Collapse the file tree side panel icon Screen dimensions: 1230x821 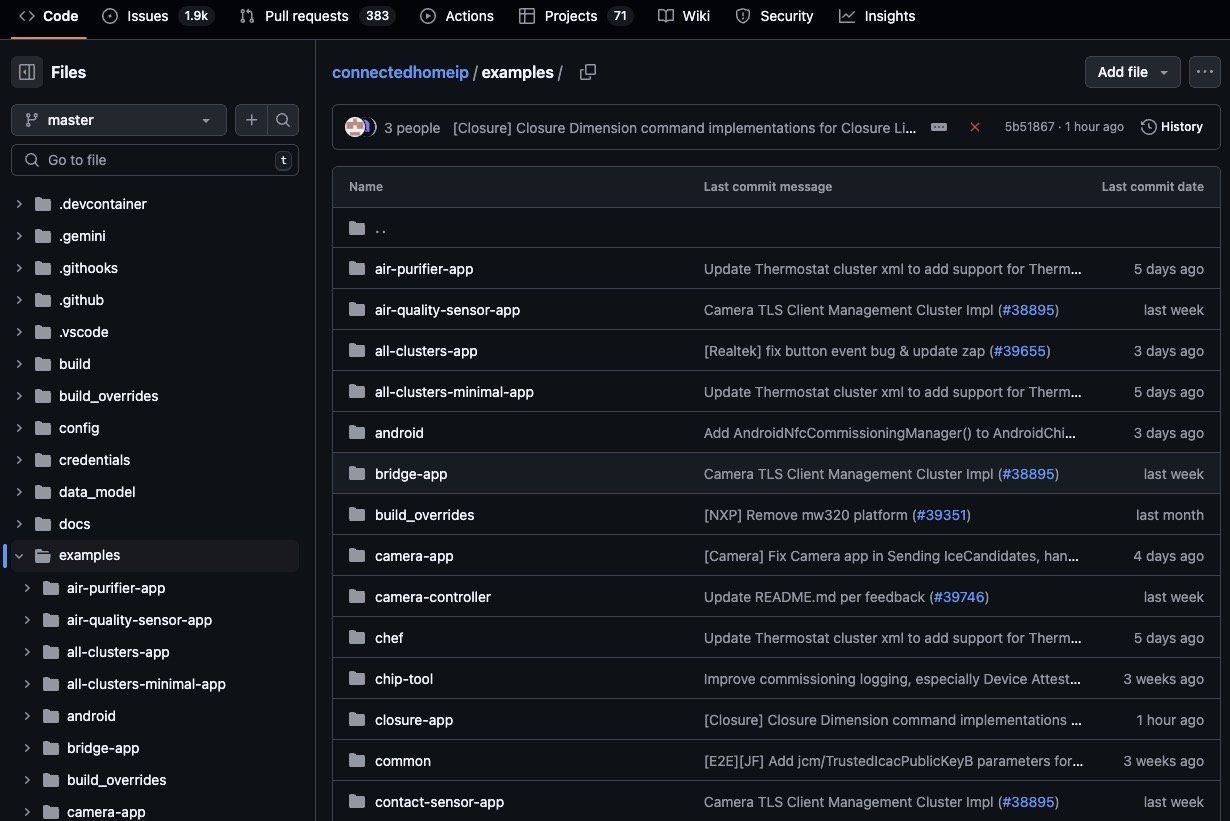click(27, 72)
